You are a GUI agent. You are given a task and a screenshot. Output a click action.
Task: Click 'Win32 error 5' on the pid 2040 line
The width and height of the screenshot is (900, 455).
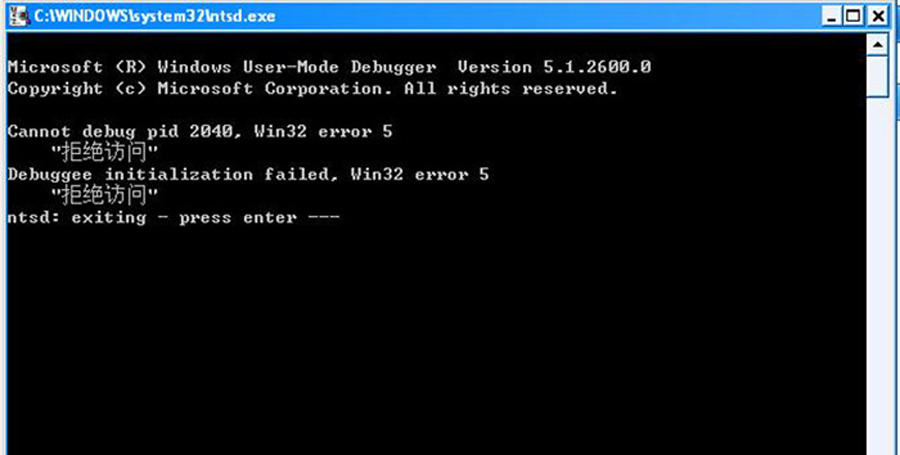[323, 132]
